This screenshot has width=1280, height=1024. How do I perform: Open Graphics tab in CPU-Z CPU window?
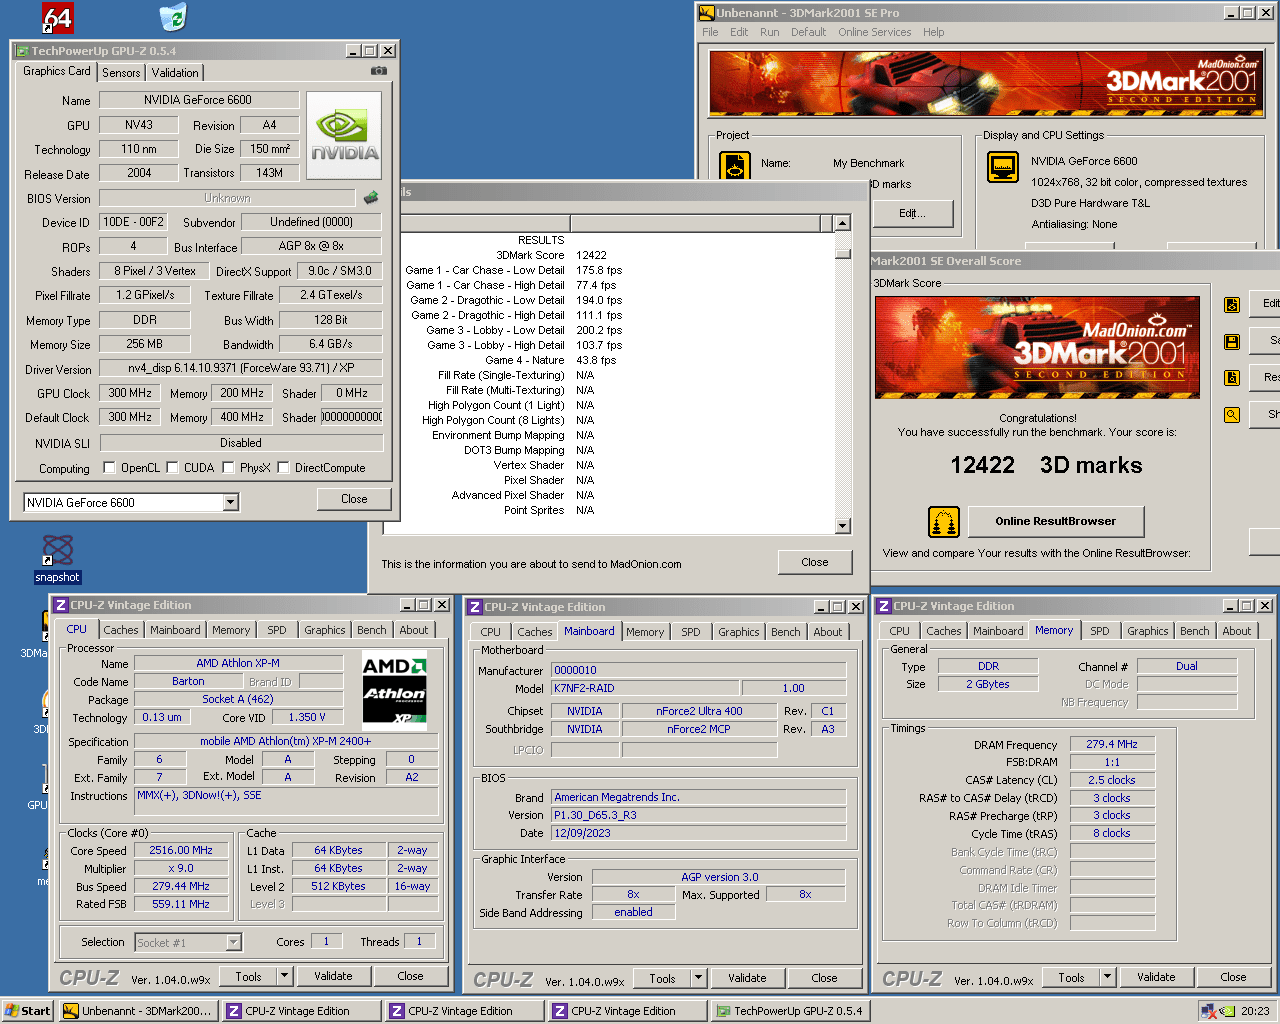point(325,630)
